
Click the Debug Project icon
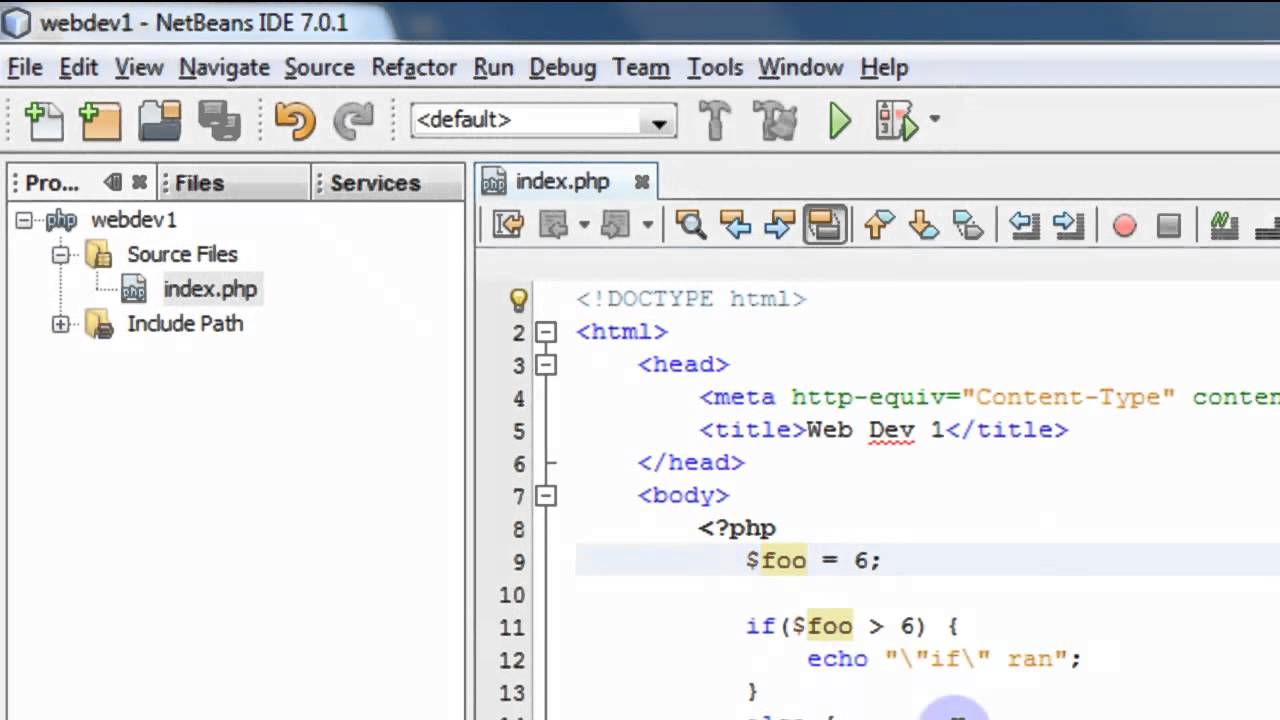pyautogui.click(x=896, y=121)
